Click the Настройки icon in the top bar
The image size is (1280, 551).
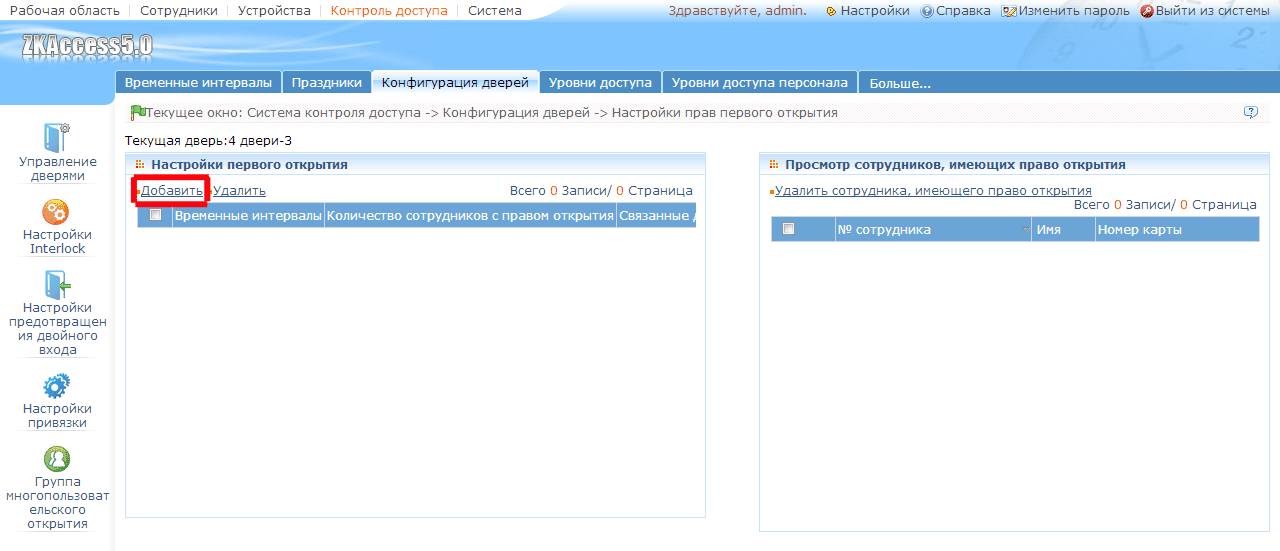click(831, 11)
